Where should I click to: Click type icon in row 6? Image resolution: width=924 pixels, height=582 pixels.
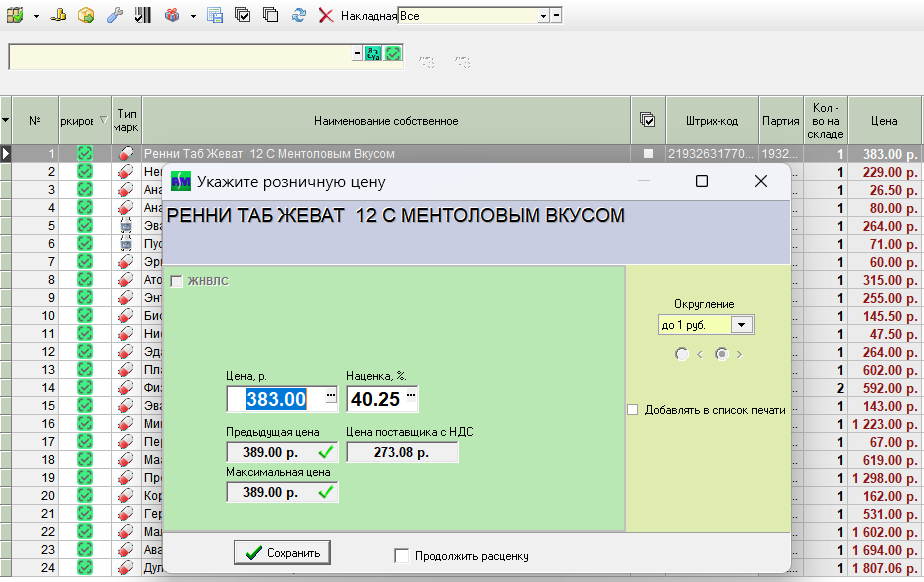point(126,244)
